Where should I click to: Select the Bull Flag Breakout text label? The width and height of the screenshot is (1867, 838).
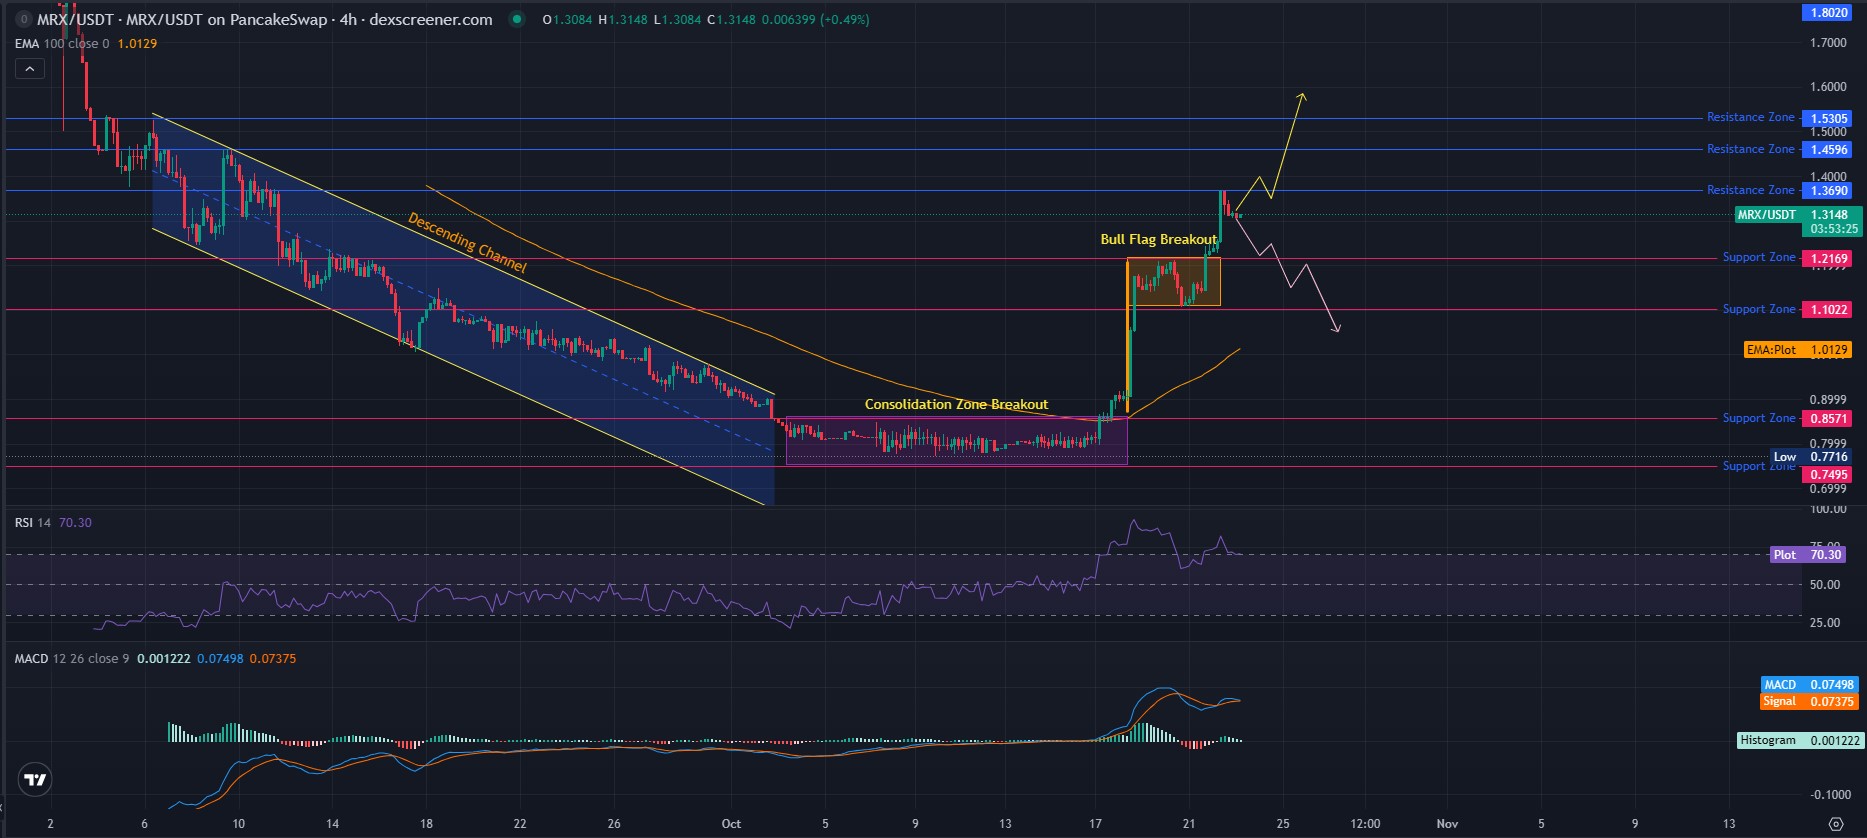[1159, 240]
